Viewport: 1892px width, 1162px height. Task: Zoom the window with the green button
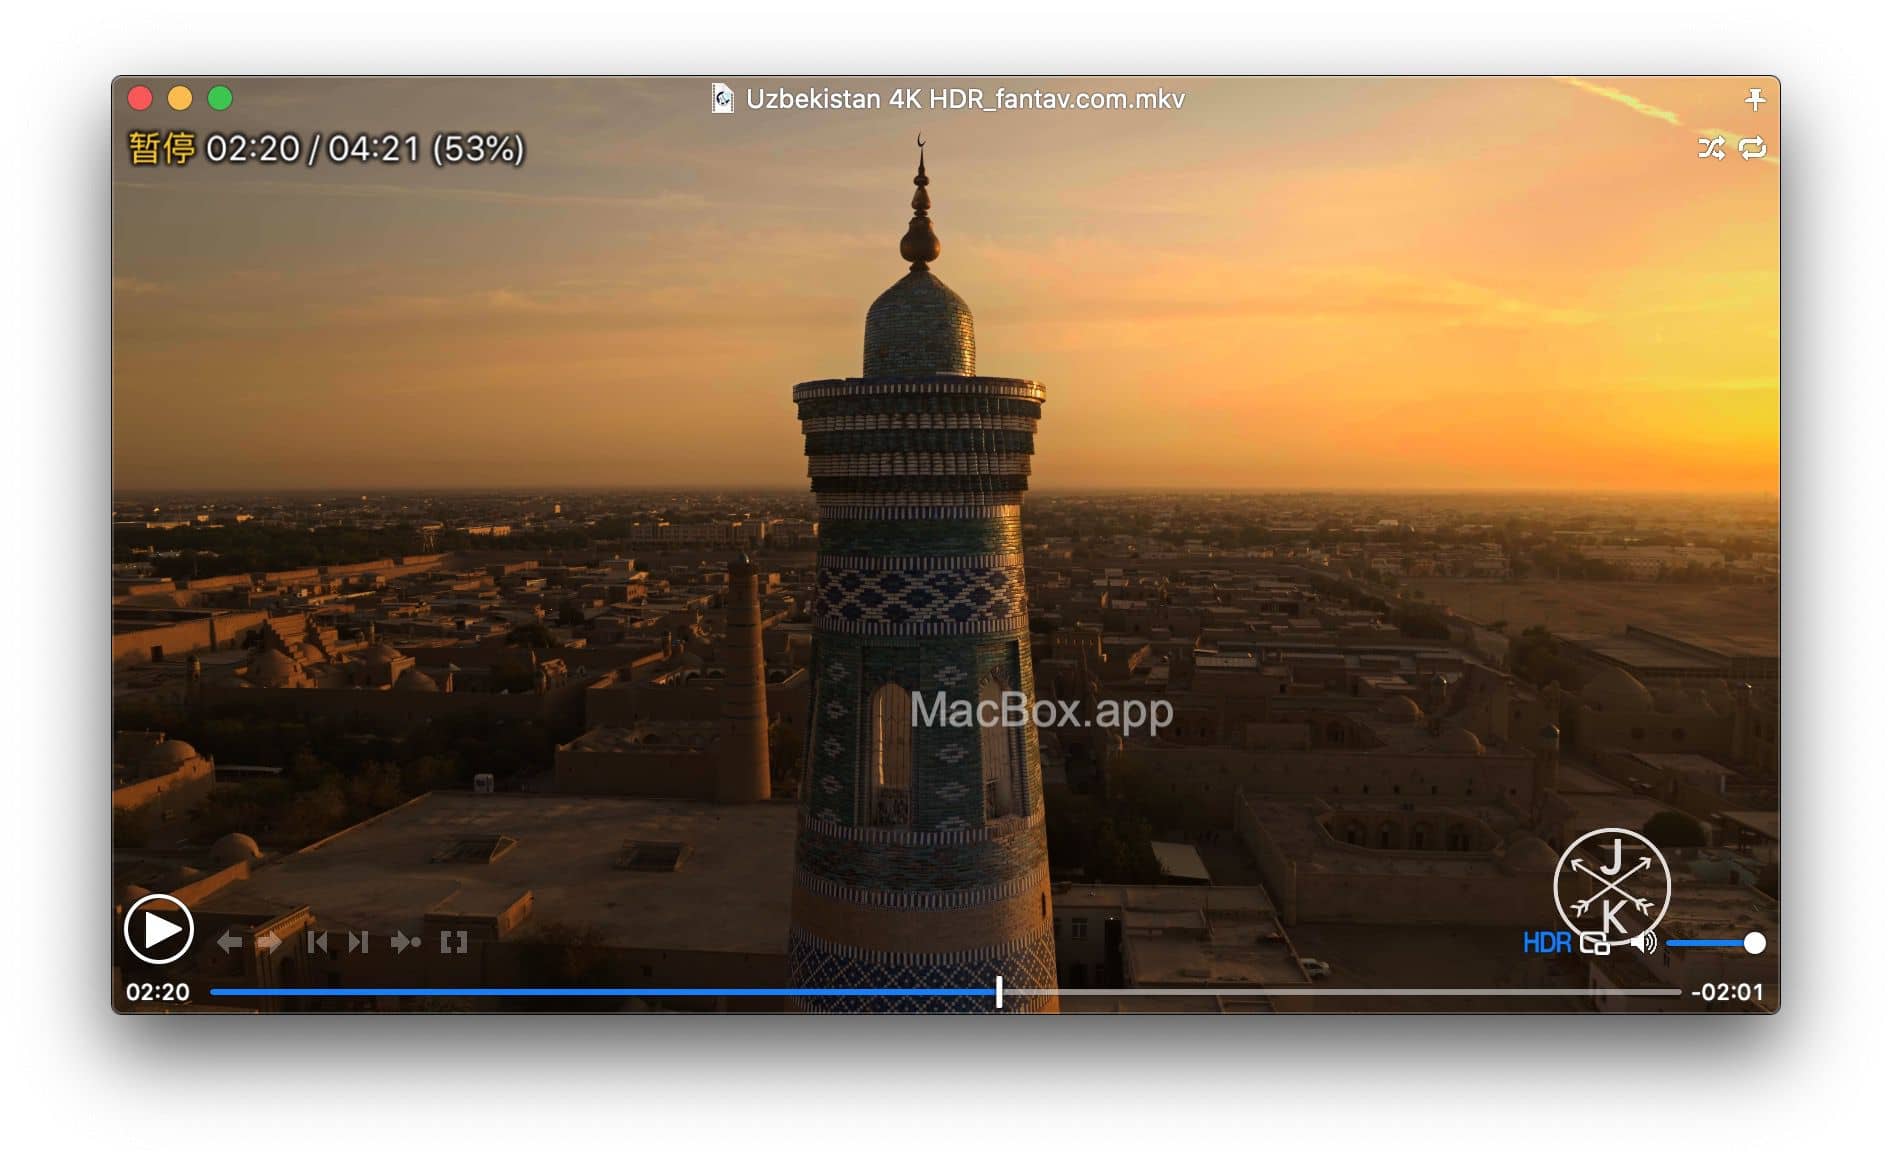[x=220, y=98]
